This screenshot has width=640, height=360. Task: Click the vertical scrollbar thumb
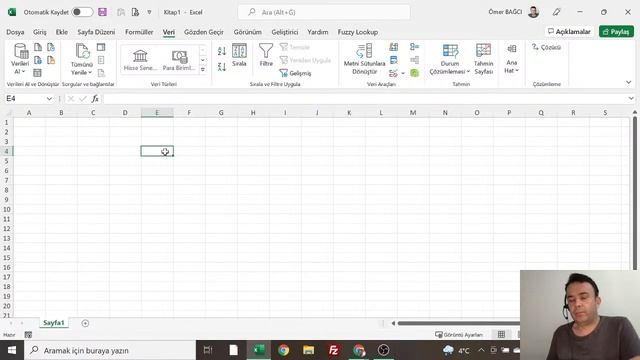point(635,193)
